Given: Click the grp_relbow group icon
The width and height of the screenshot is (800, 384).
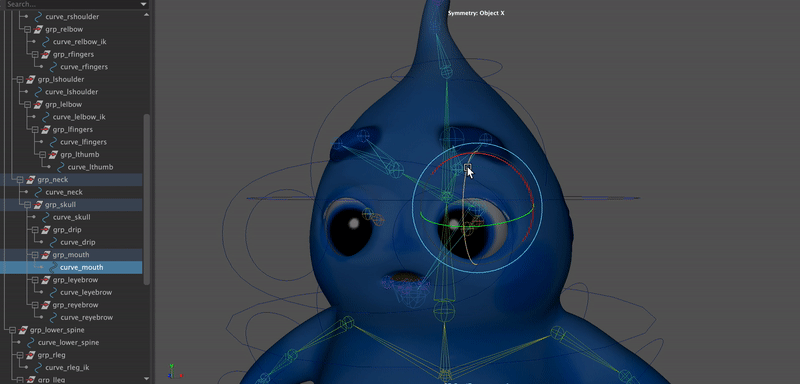Looking at the screenshot, I should point(38,29).
